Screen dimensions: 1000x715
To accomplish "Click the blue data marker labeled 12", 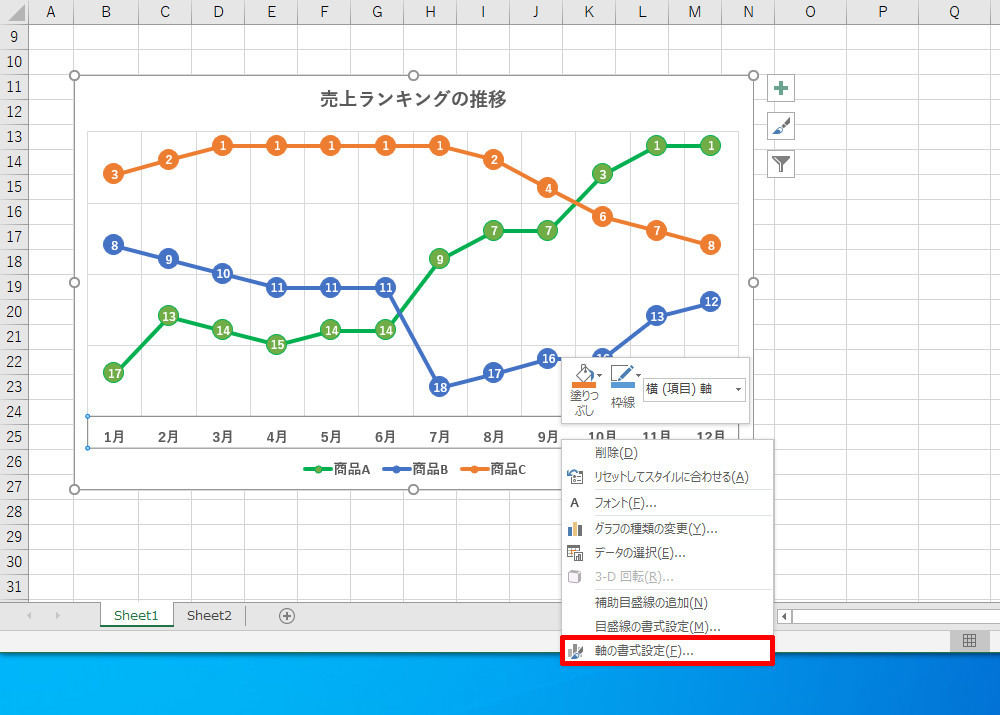I will 710,302.
